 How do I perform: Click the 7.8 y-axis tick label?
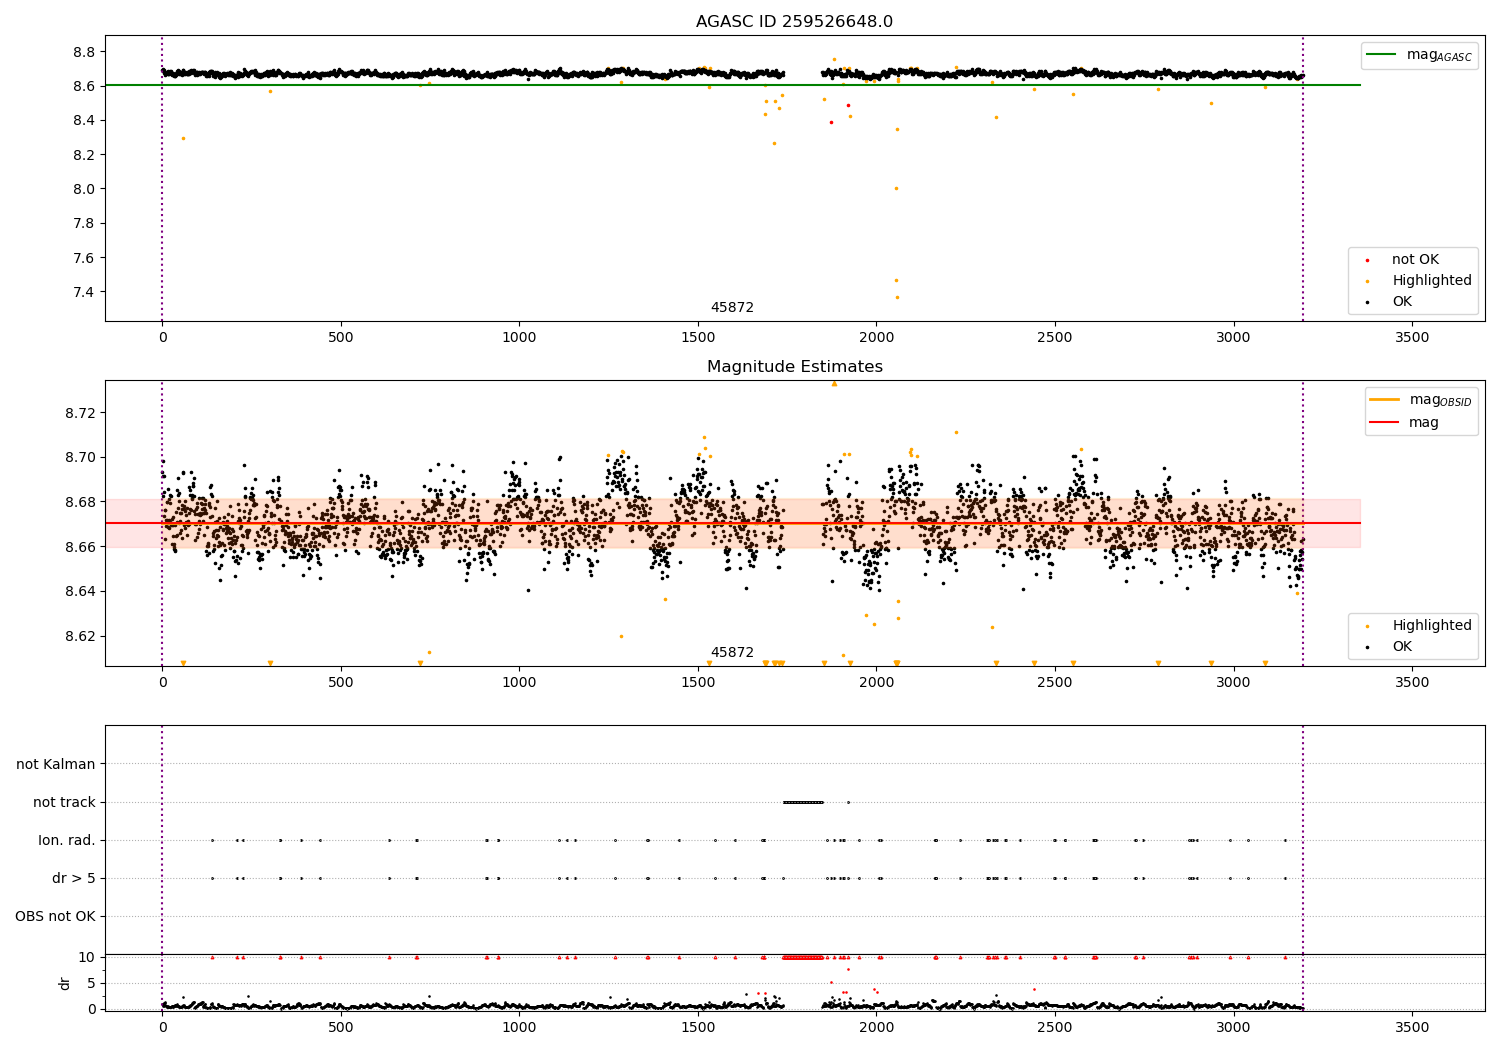click(84, 223)
